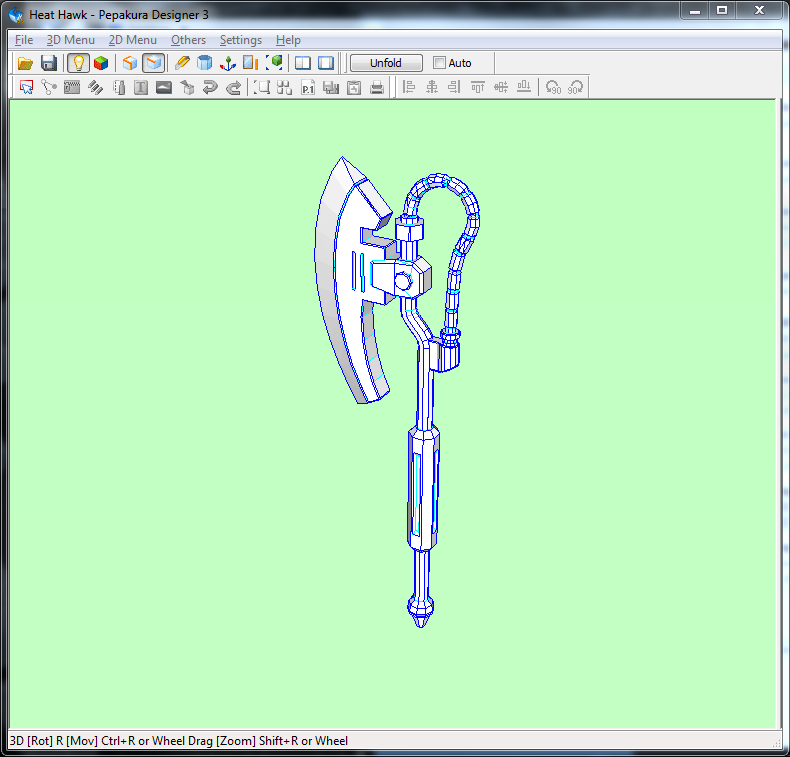Click the green cube fit-to-view icon
The width and height of the screenshot is (790, 757).
[275, 63]
